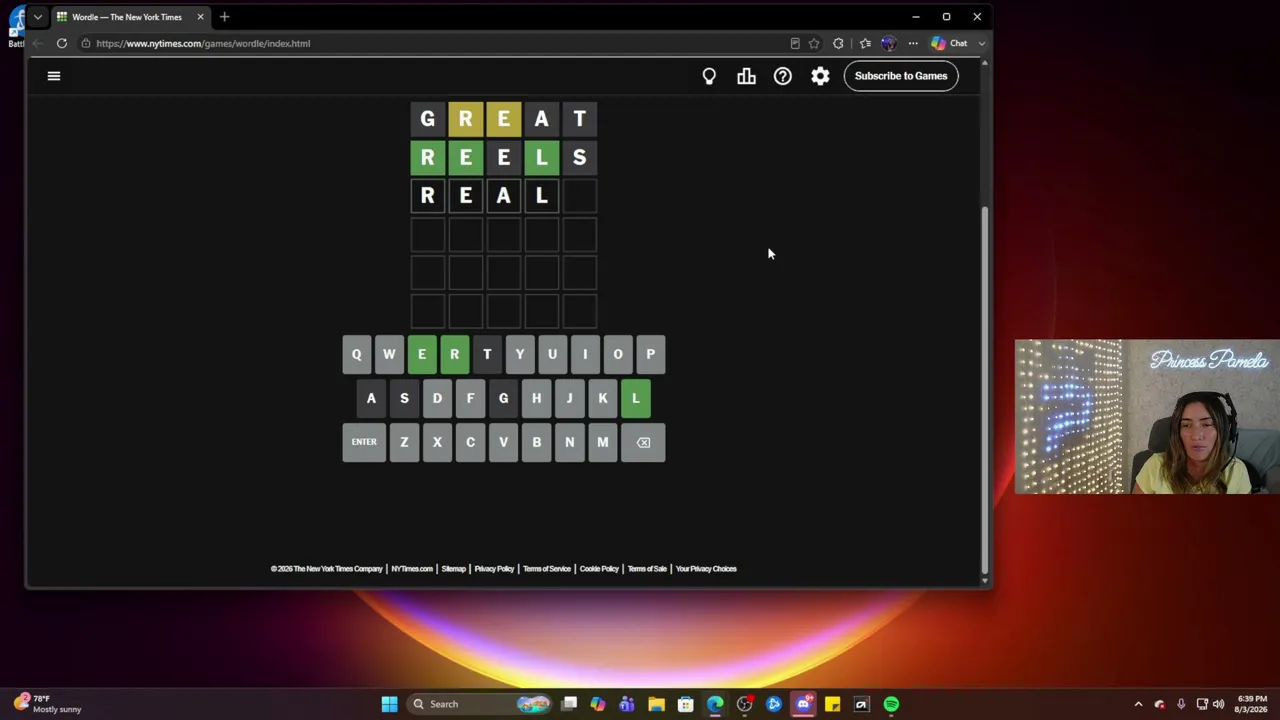Open Wordle settings gear

click(820, 76)
